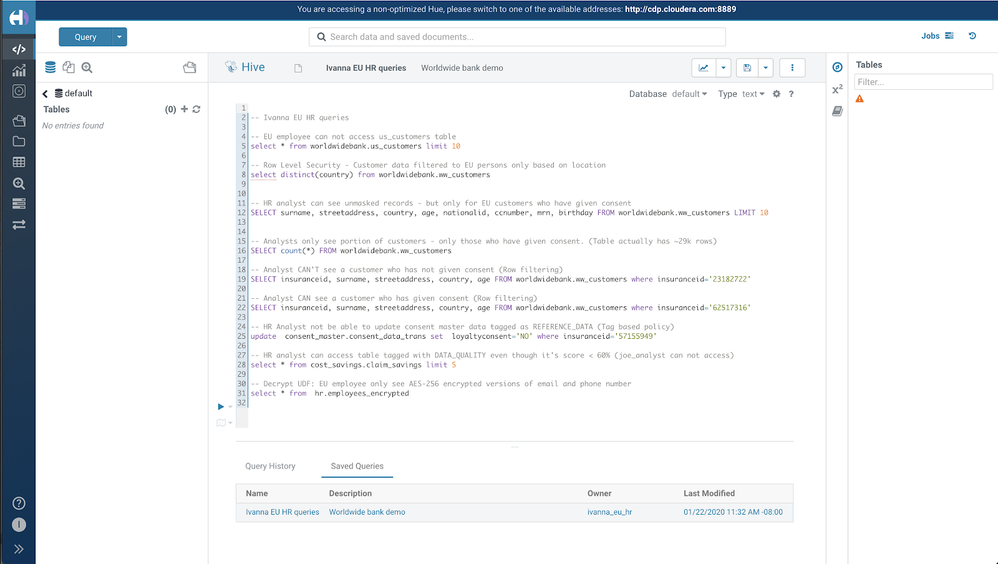Open the Ivanna EU HR queries saved query link
Image resolution: width=998 pixels, height=564 pixels.
point(282,512)
